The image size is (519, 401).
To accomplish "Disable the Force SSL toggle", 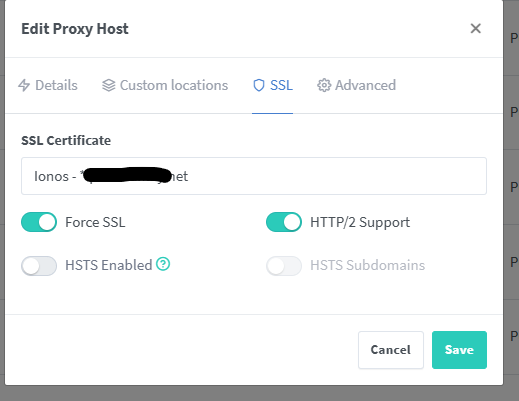I will (39, 222).
